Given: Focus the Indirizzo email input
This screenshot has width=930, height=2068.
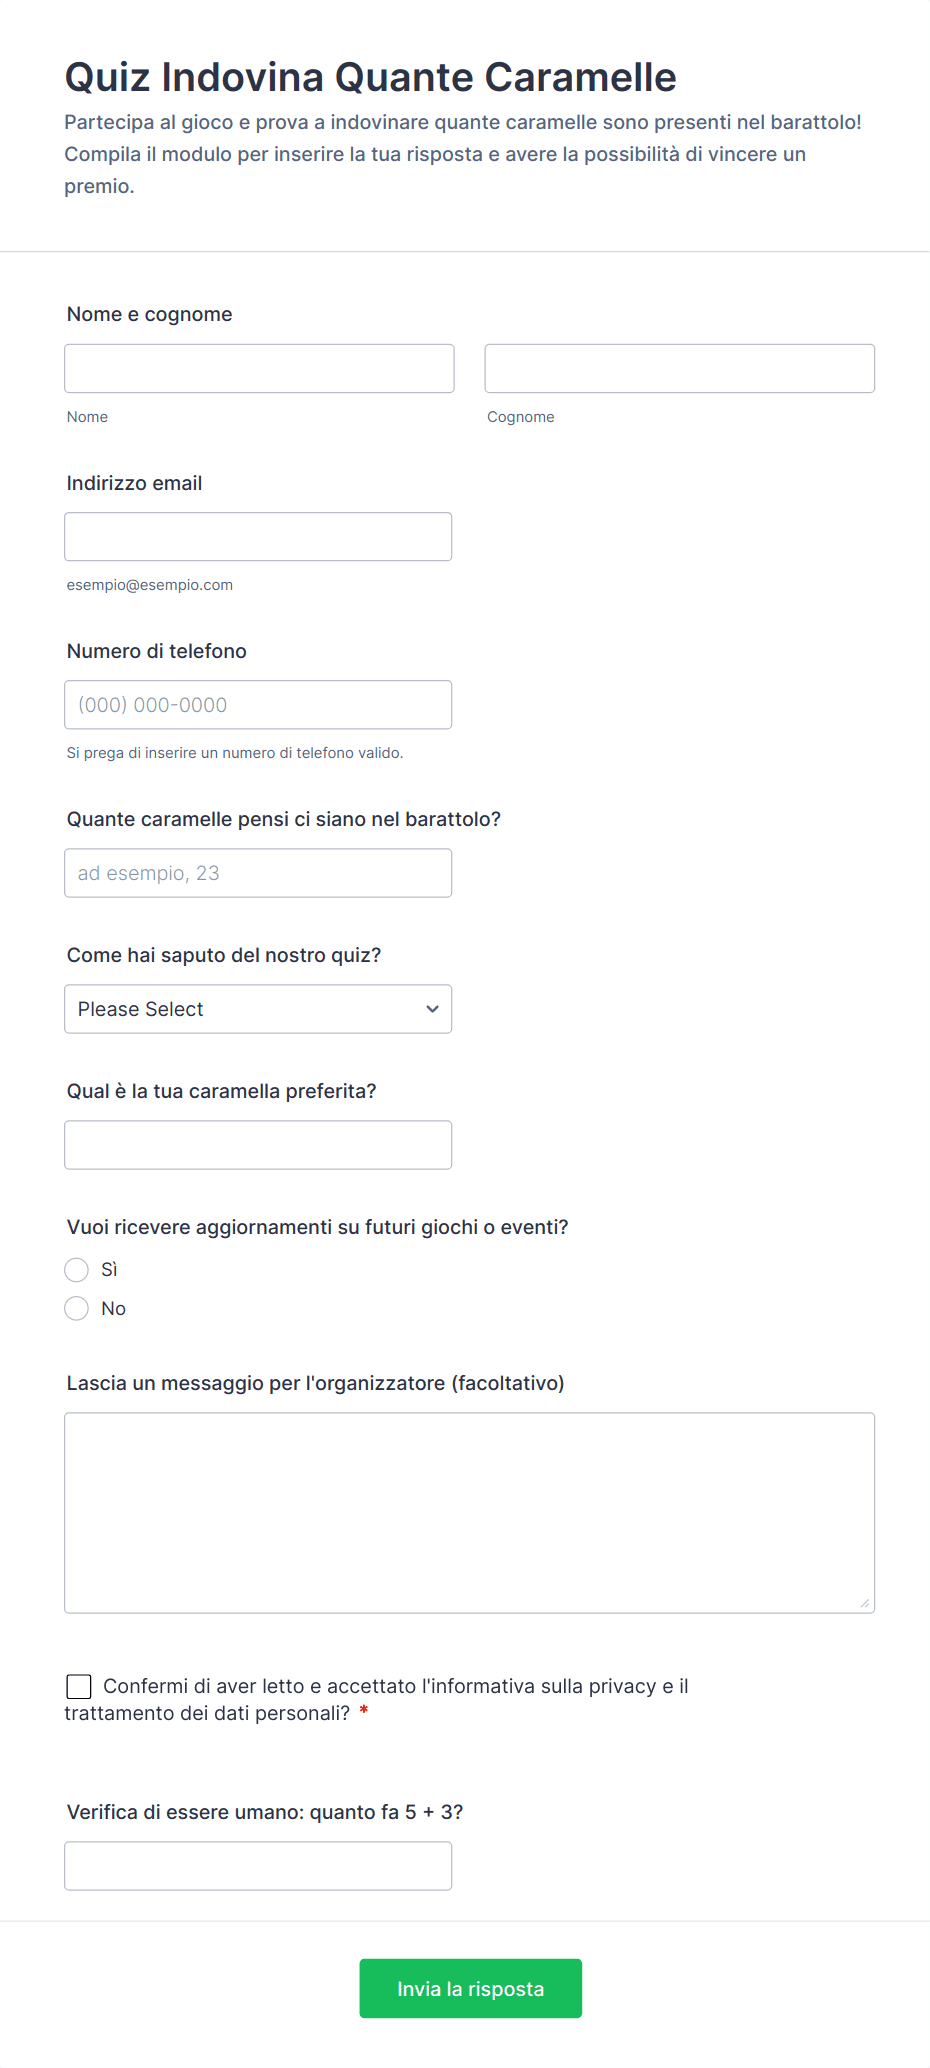Looking at the screenshot, I should coord(258,537).
